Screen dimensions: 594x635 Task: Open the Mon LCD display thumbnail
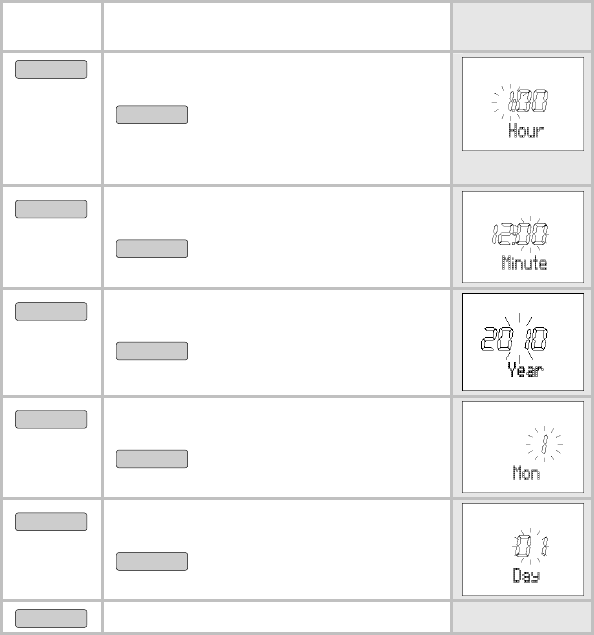tap(523, 447)
